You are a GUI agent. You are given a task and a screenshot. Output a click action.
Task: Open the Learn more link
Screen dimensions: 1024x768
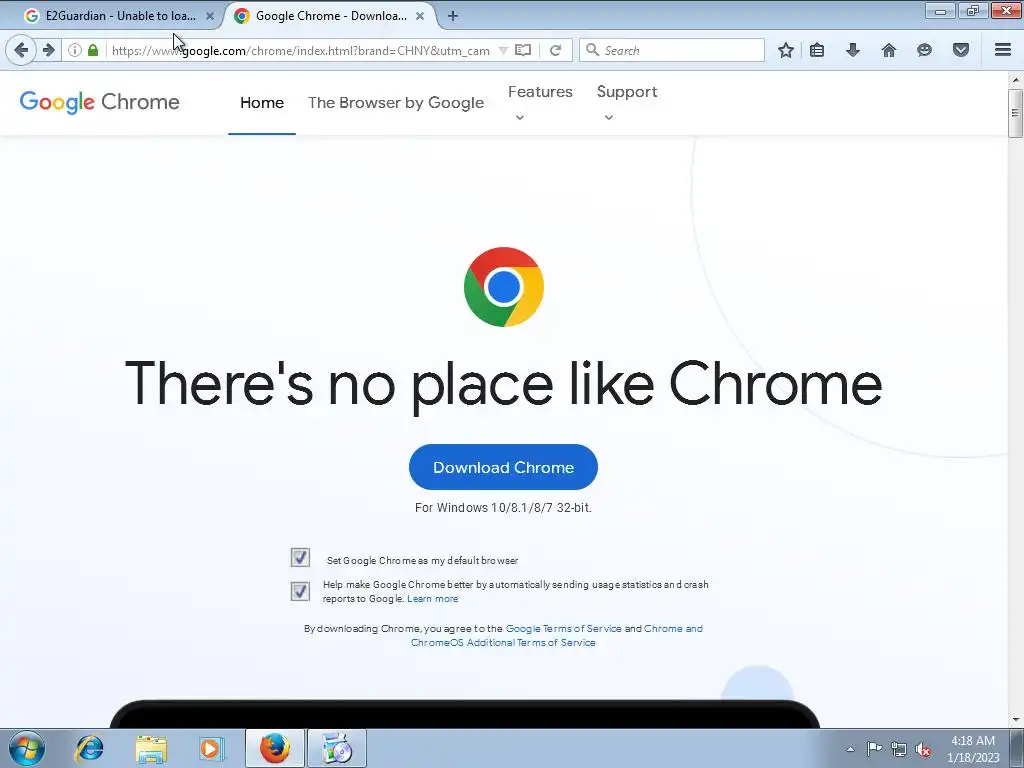432,599
